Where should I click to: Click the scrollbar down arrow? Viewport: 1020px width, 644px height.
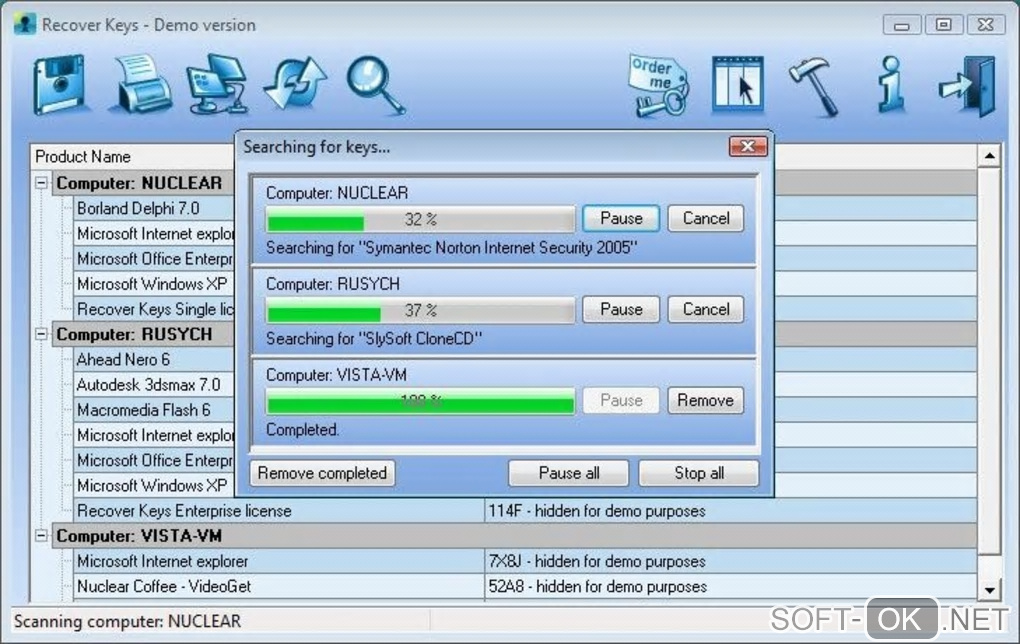tap(989, 591)
